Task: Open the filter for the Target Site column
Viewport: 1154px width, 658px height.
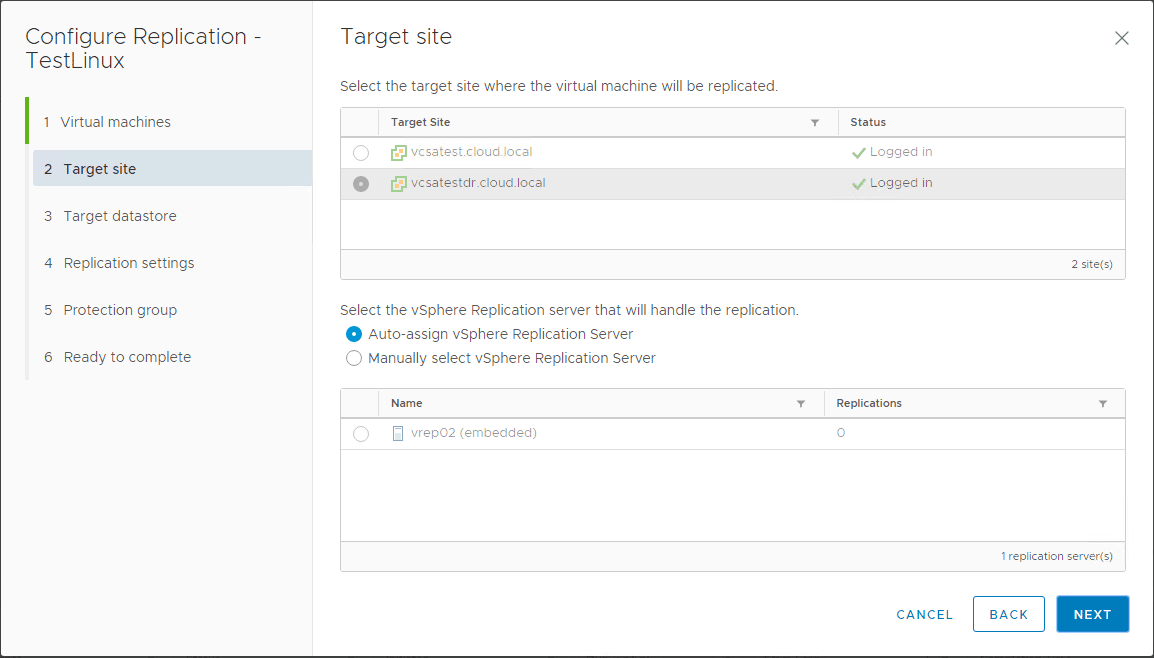Action: tap(814, 121)
